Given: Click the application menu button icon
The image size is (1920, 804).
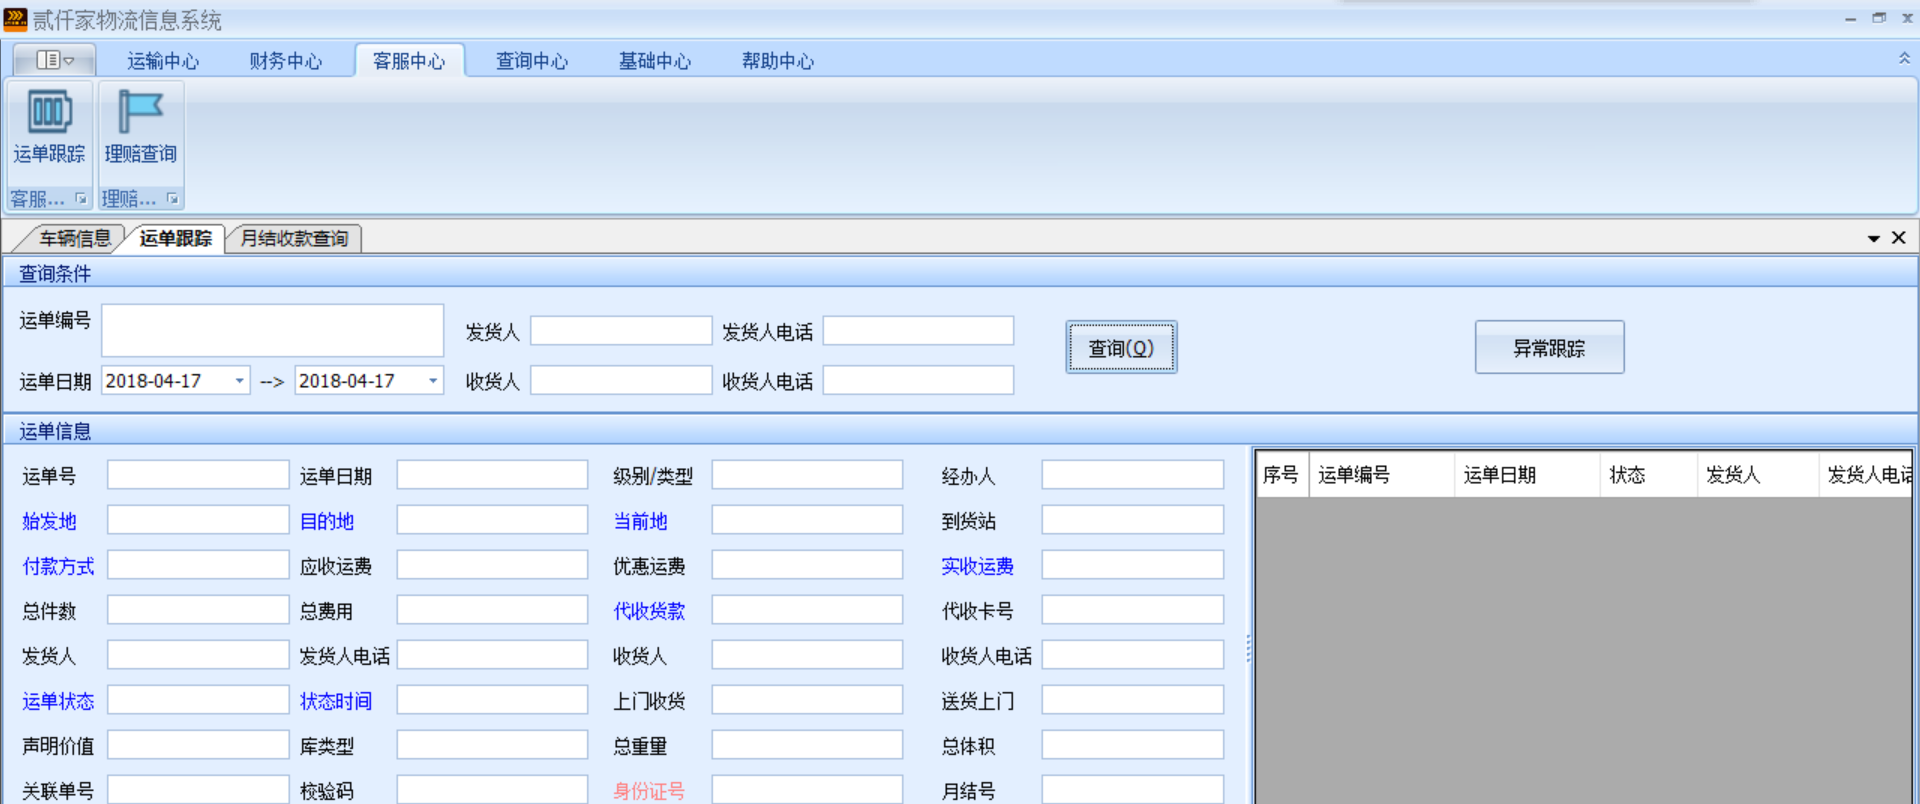Looking at the screenshot, I should coord(55,60).
